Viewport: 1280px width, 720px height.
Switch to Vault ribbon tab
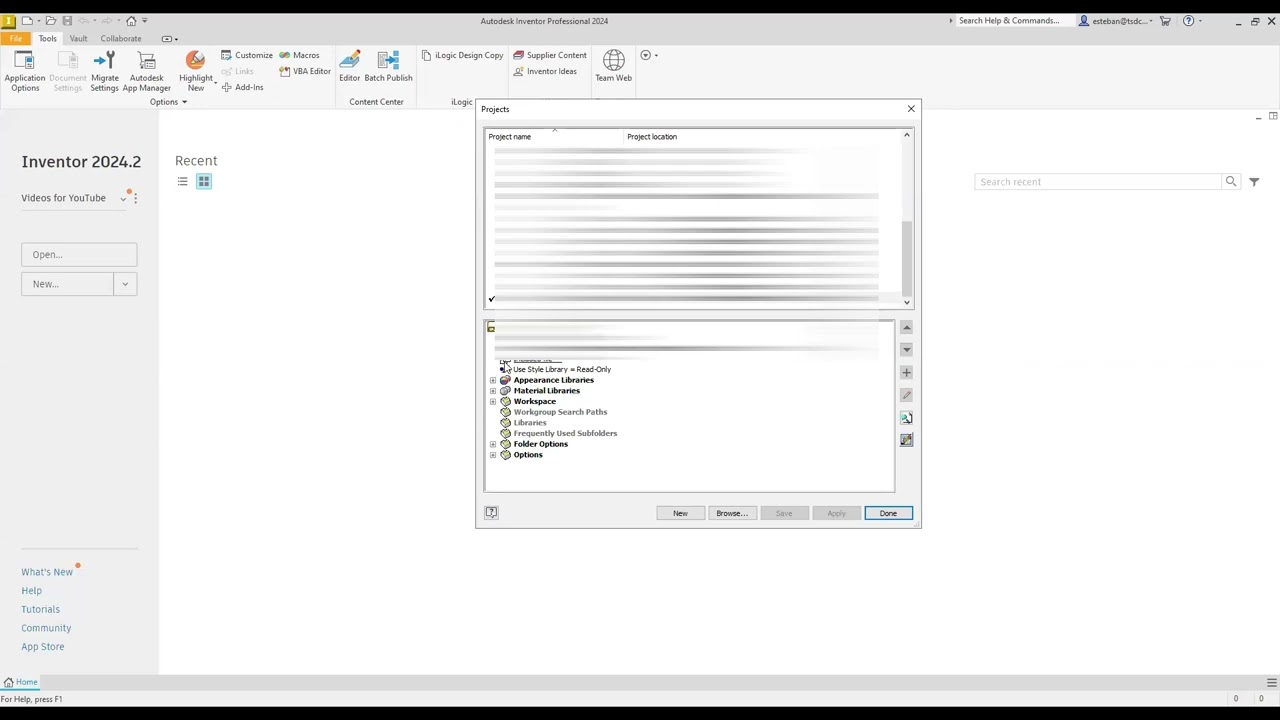point(78,38)
